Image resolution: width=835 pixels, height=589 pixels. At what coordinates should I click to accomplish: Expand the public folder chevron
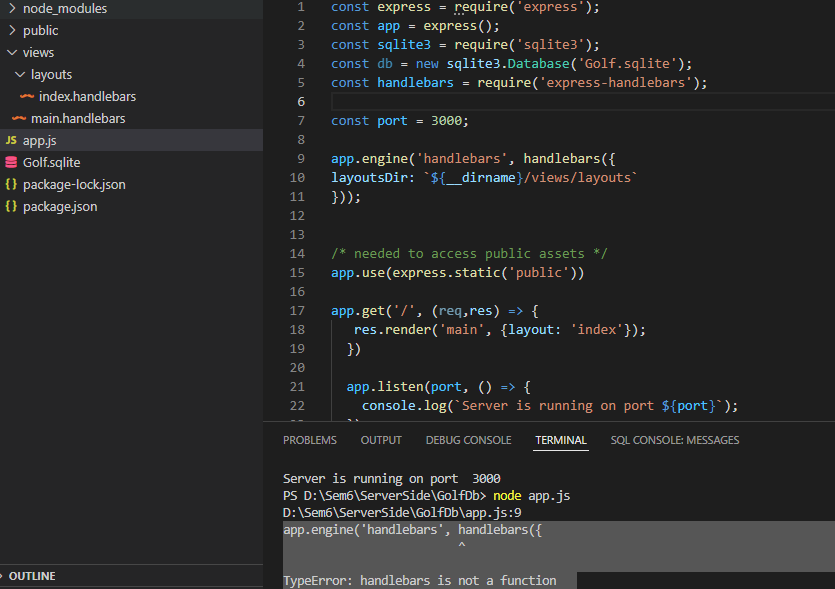point(12,31)
